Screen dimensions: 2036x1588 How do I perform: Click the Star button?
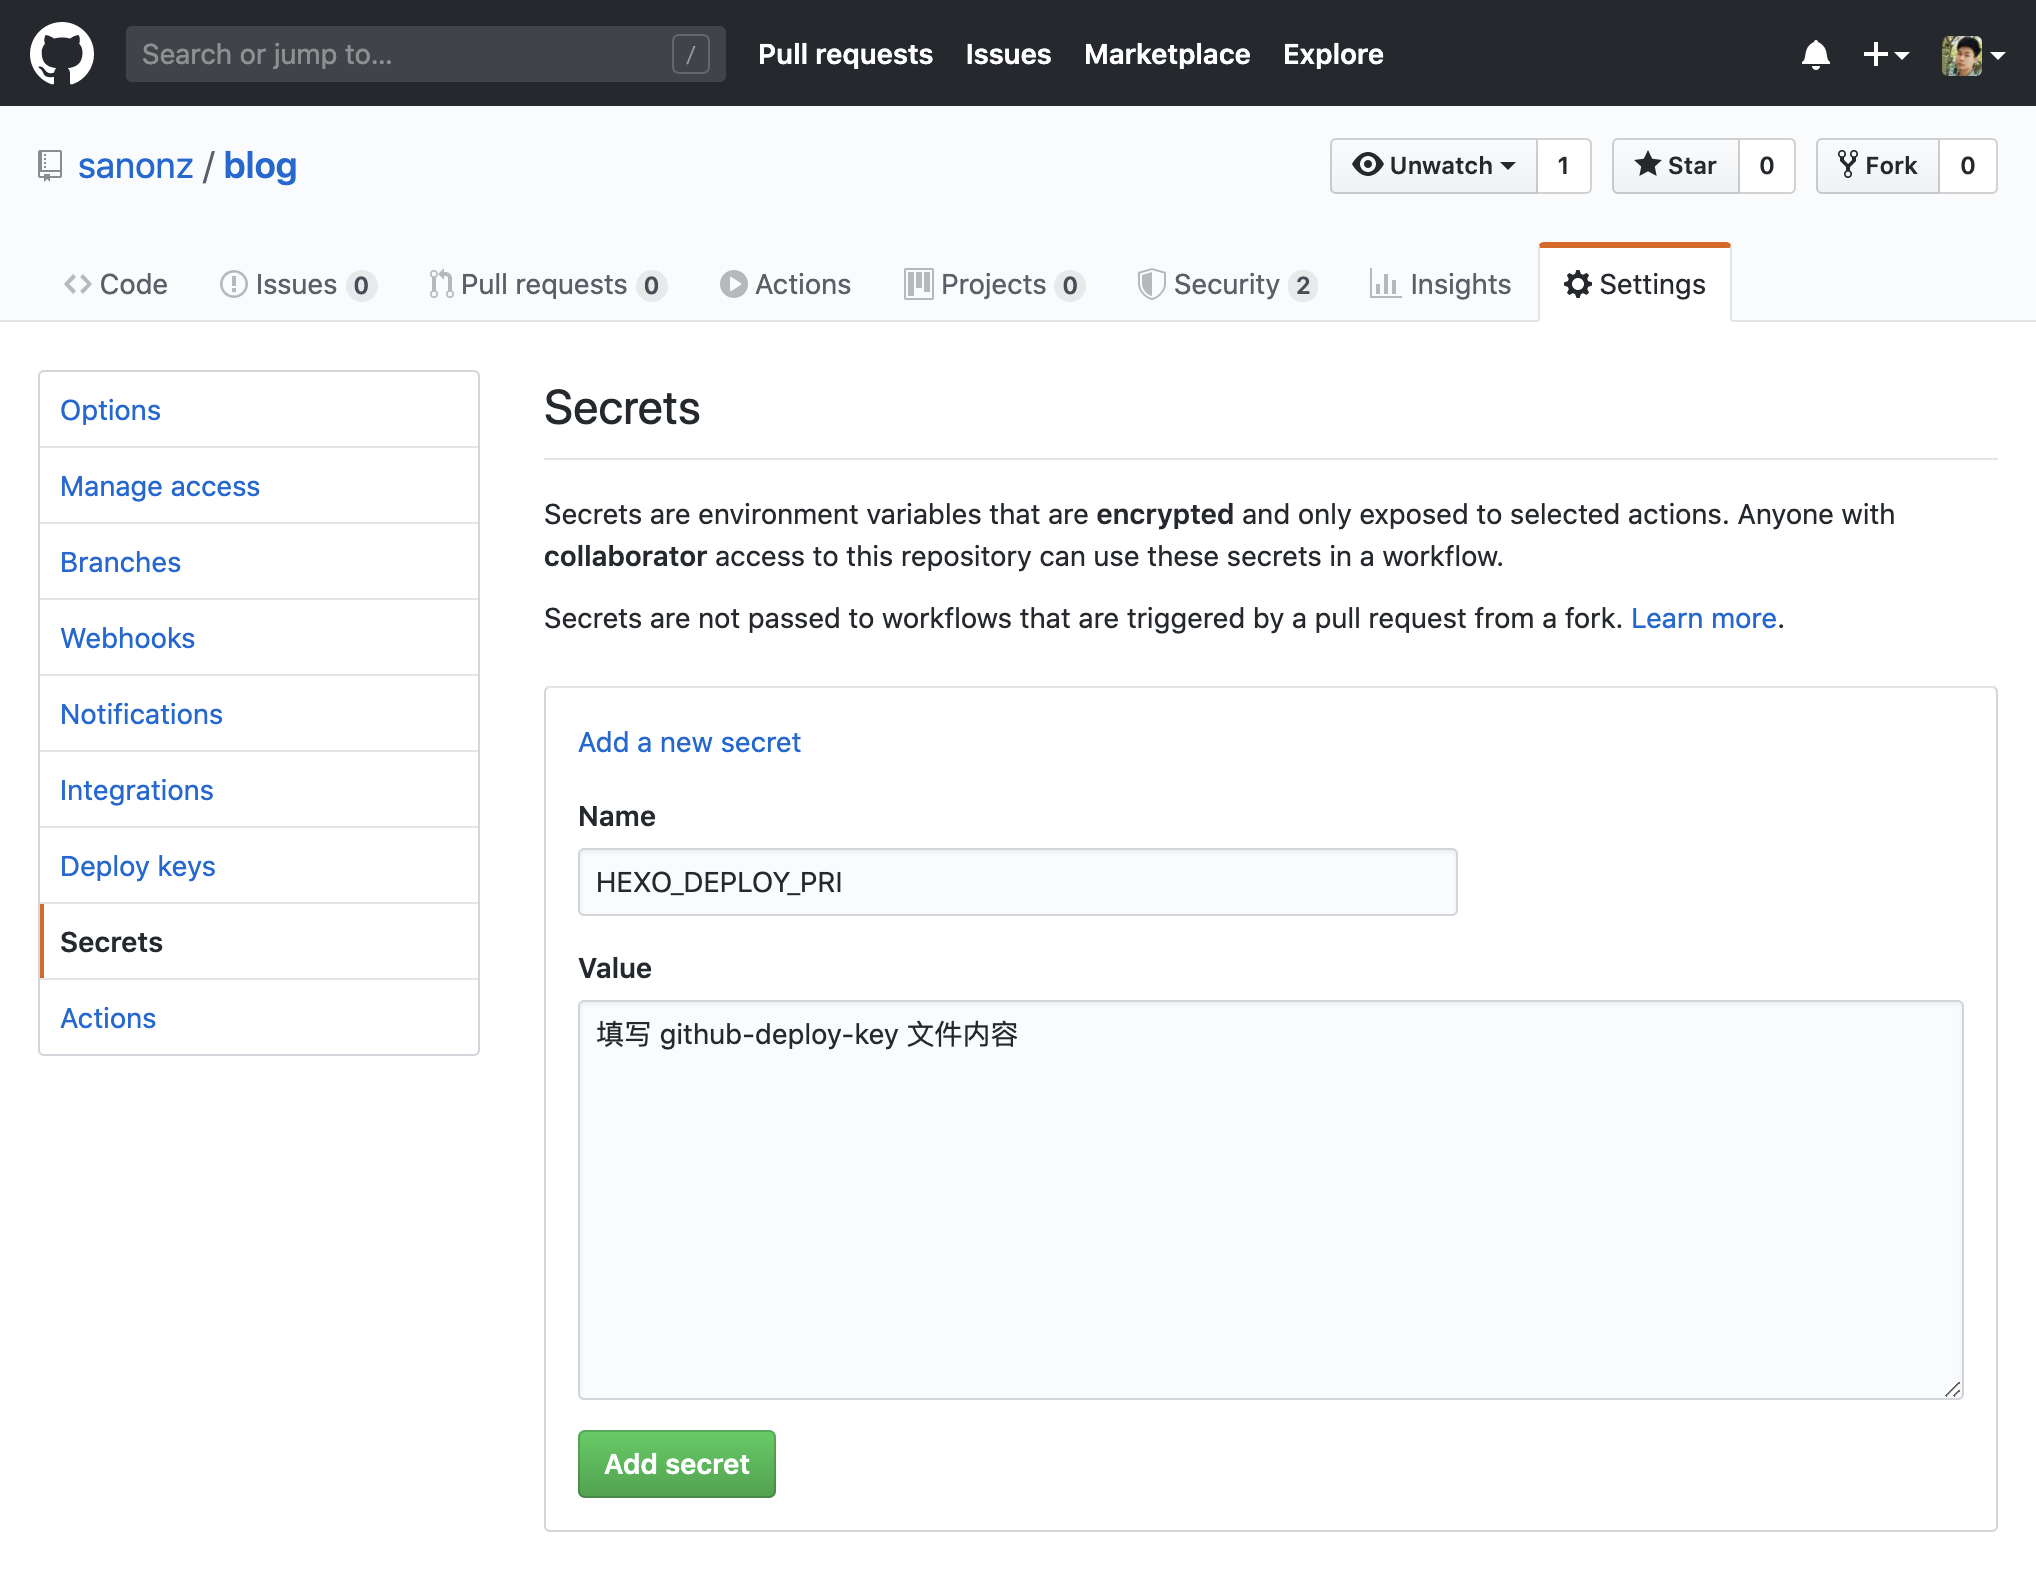(x=1676, y=165)
